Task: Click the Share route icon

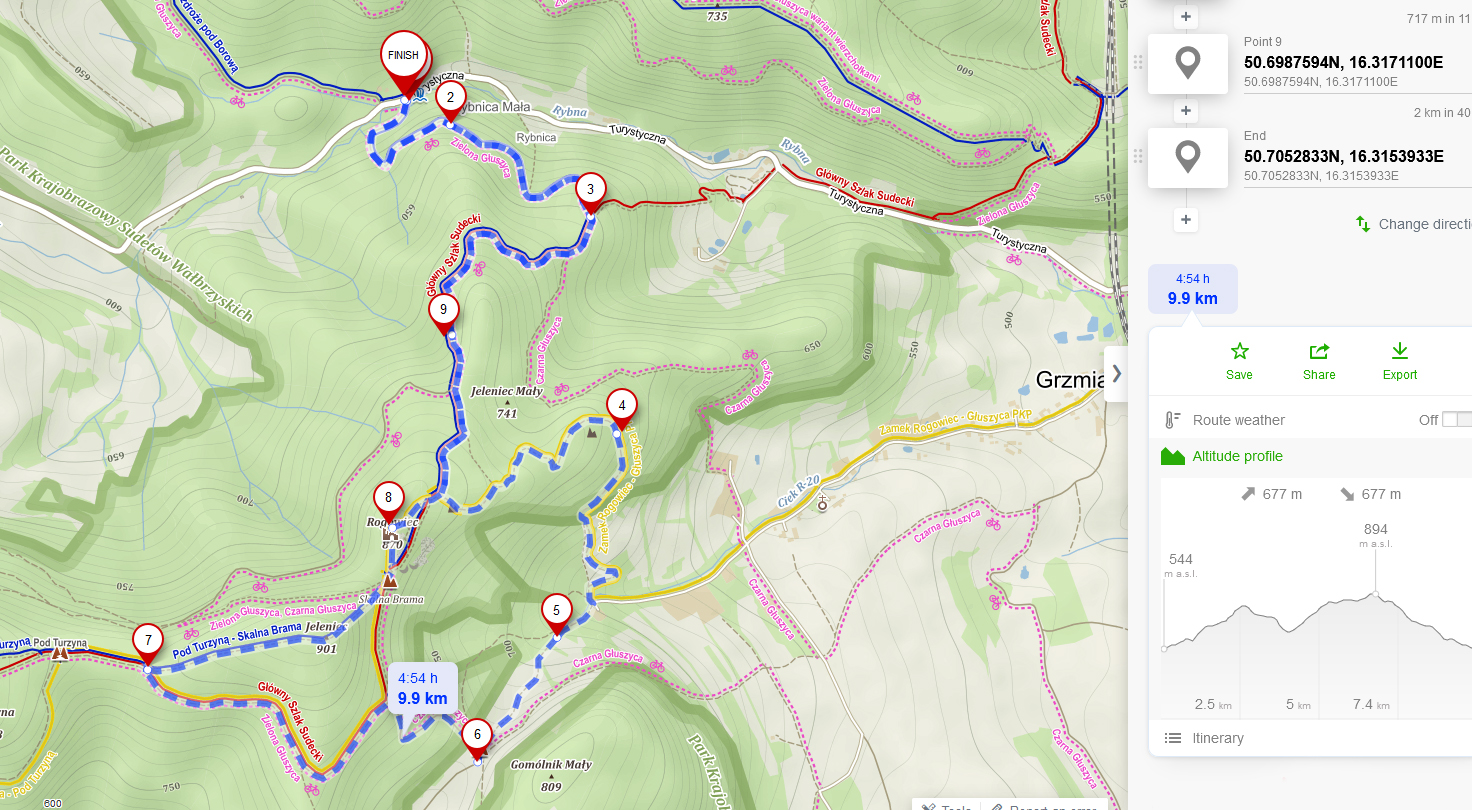Action: tap(1319, 351)
